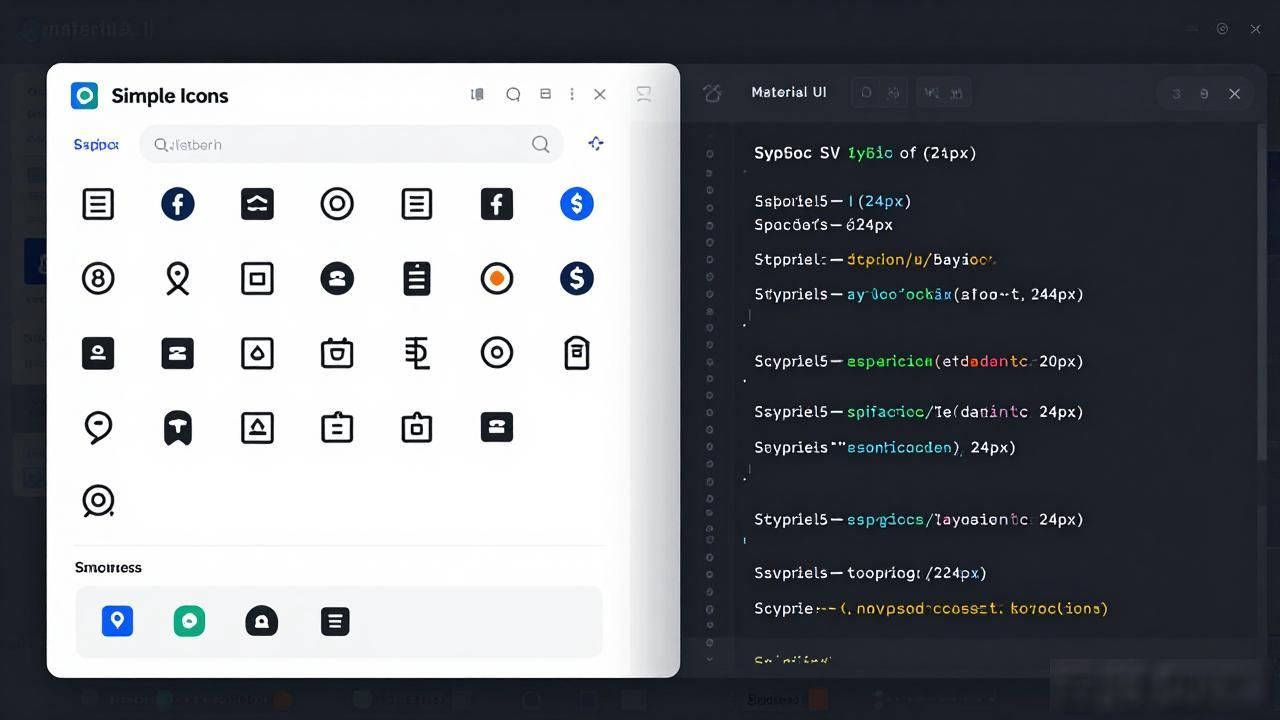Click the sparkle icon beside search field
Viewport: 1280px width, 720px height.
tap(596, 143)
